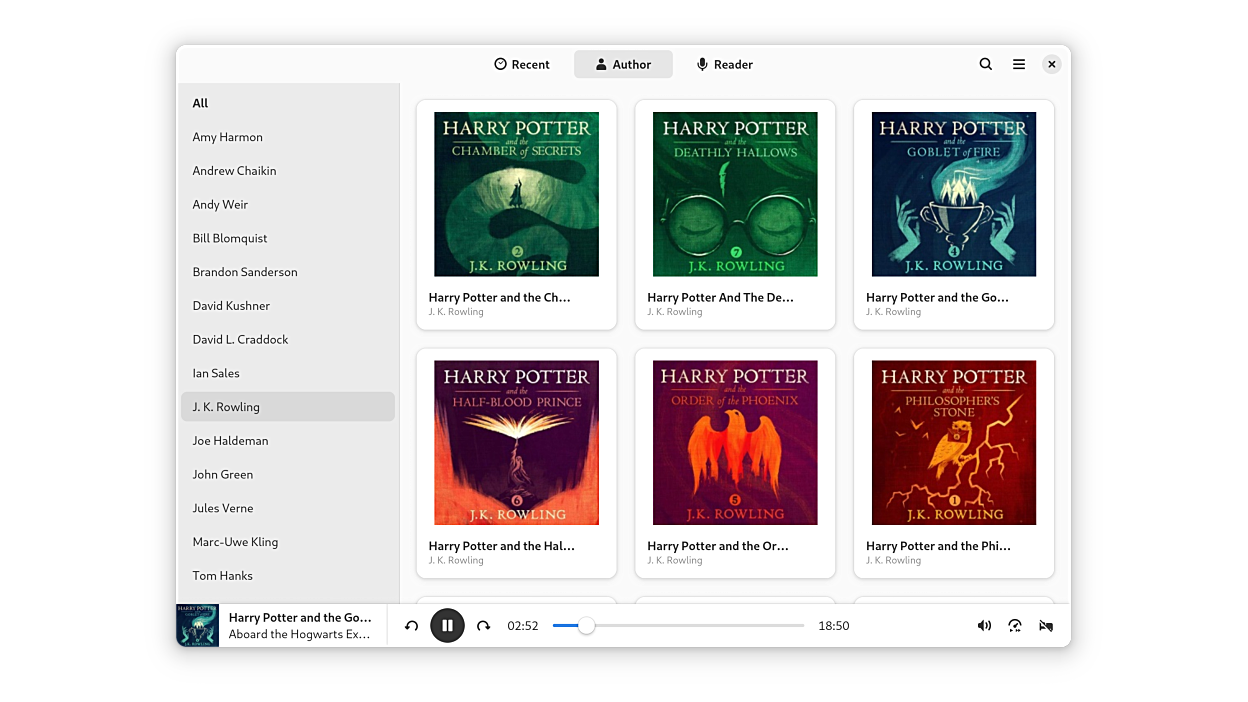Screen dimensions: 1248x702
Task: Click the now-playing cover thumbnail
Action: point(197,626)
